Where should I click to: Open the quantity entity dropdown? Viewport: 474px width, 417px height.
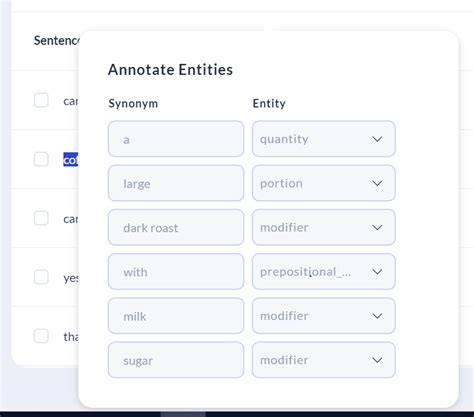coord(324,139)
